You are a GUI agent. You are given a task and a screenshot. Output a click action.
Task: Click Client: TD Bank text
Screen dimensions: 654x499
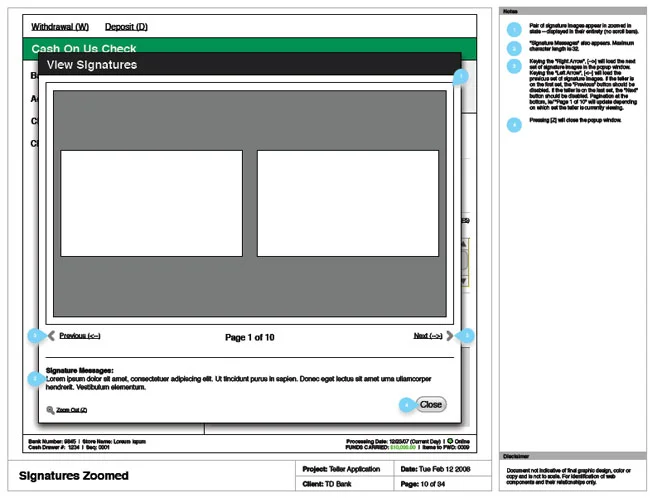click(327, 484)
